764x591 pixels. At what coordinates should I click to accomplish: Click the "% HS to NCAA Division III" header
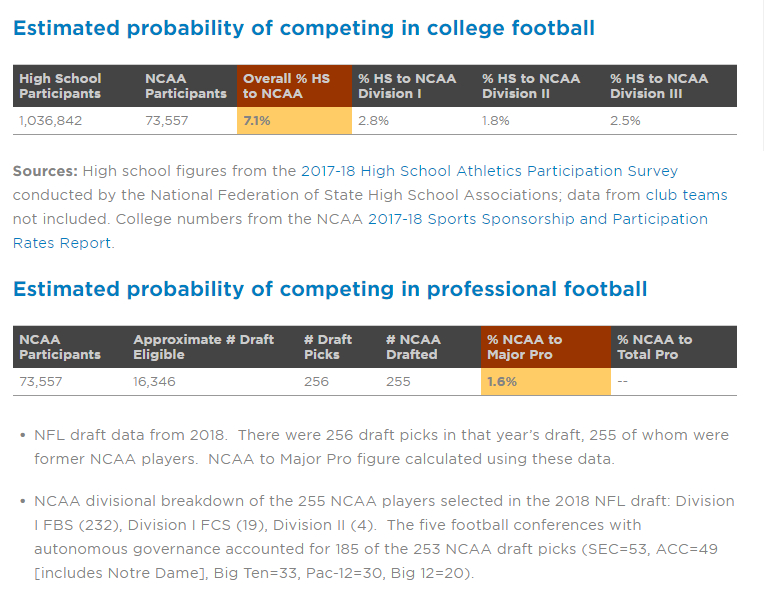click(660, 86)
